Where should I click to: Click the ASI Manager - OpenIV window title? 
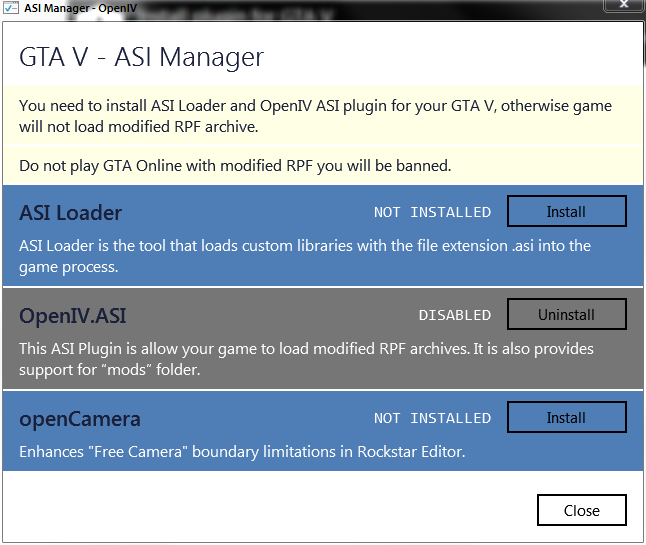pos(80,8)
